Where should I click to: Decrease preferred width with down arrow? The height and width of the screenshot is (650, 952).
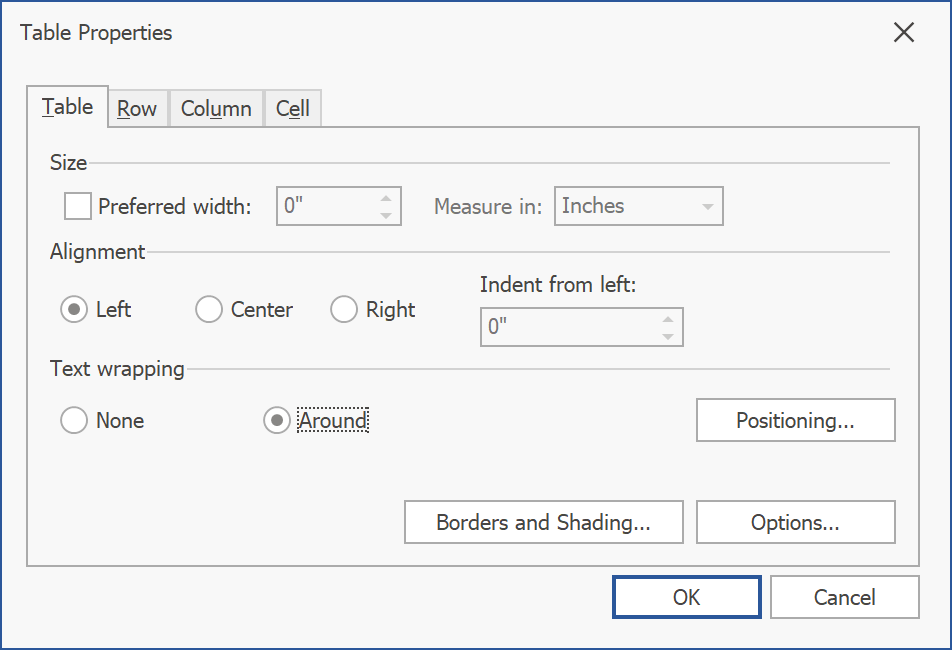click(x=386, y=215)
